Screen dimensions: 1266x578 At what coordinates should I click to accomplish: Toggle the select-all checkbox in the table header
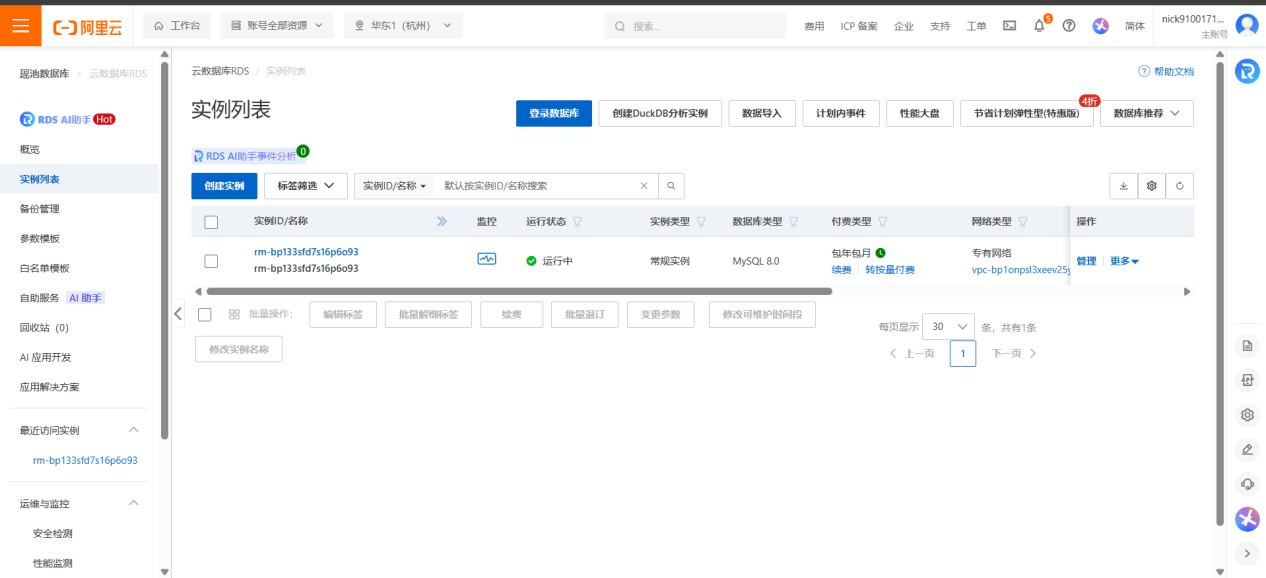click(211, 222)
